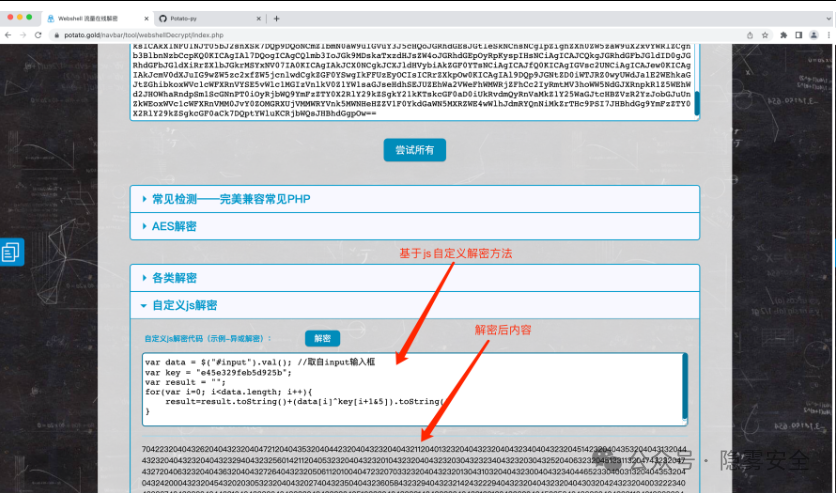Click the browser forward arrow
The width and height of the screenshot is (836, 493).
point(23,35)
